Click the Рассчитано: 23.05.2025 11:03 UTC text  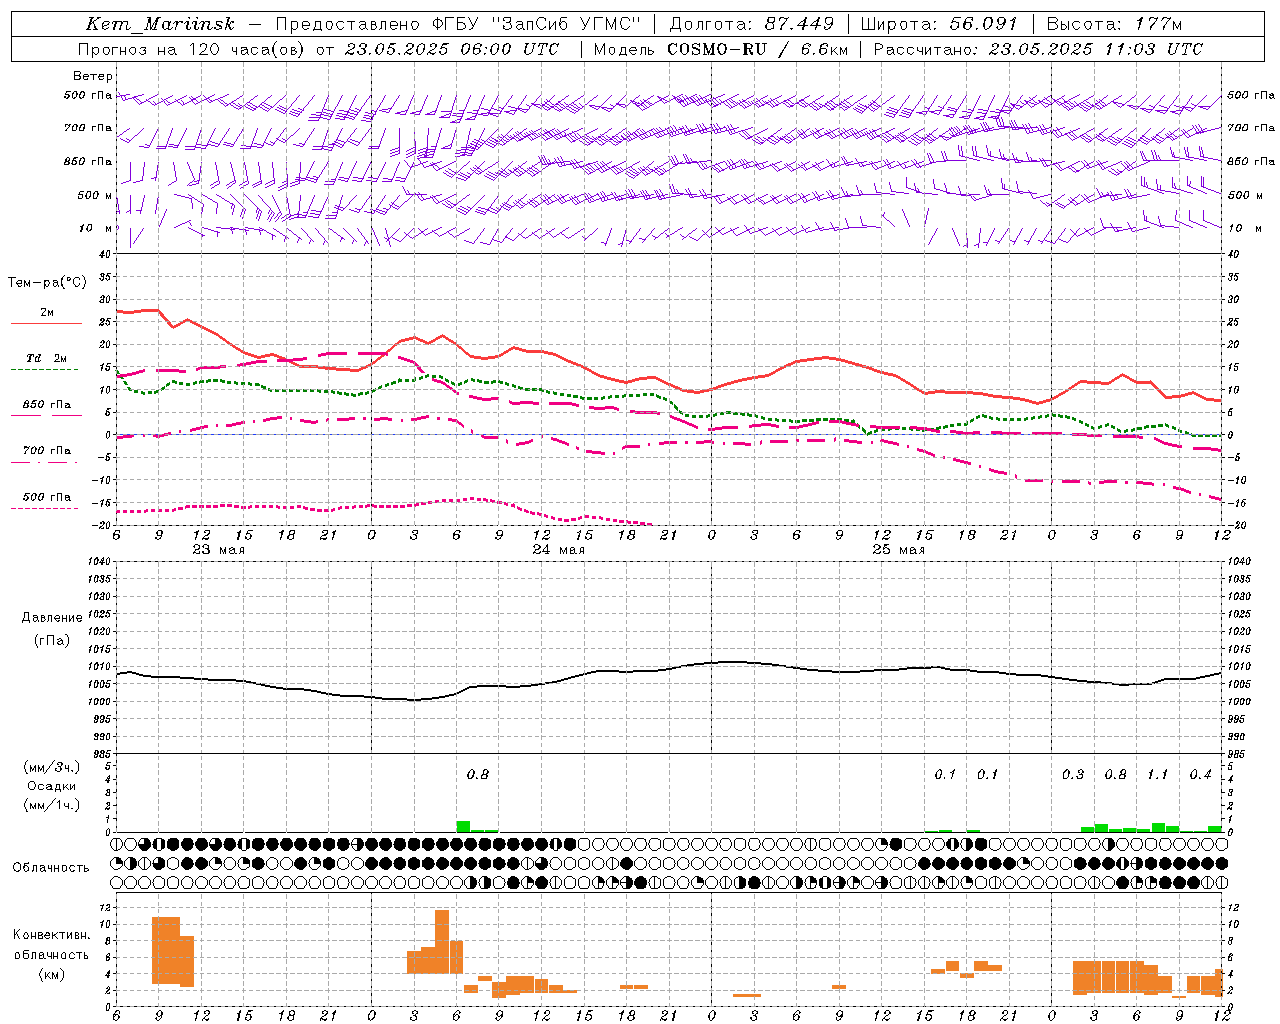click(x=1038, y=49)
